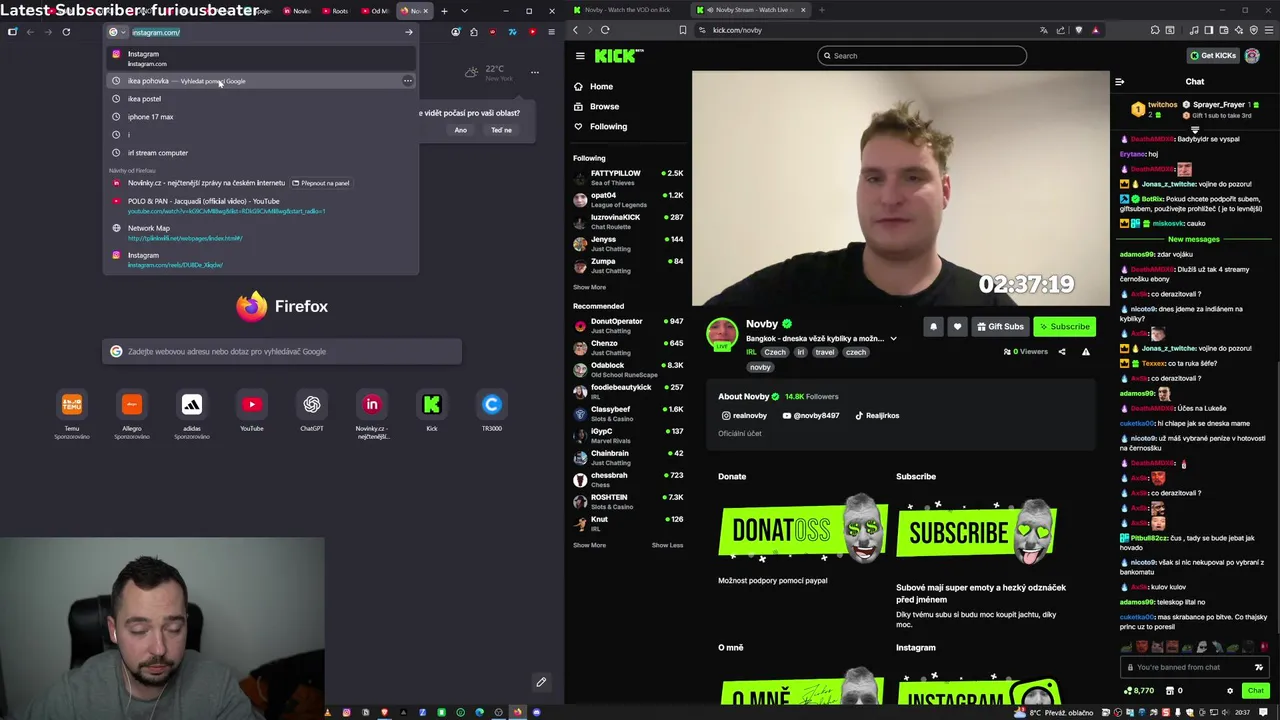Click Brave shield icon in right browser
The width and height of the screenshot is (1280, 720).
click(x=1078, y=30)
